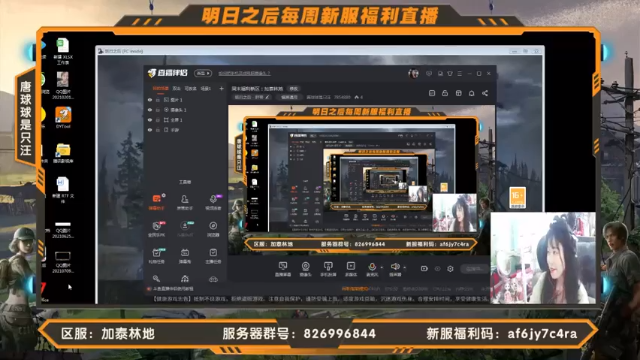Expand speaker options arrow

click(x=404, y=268)
